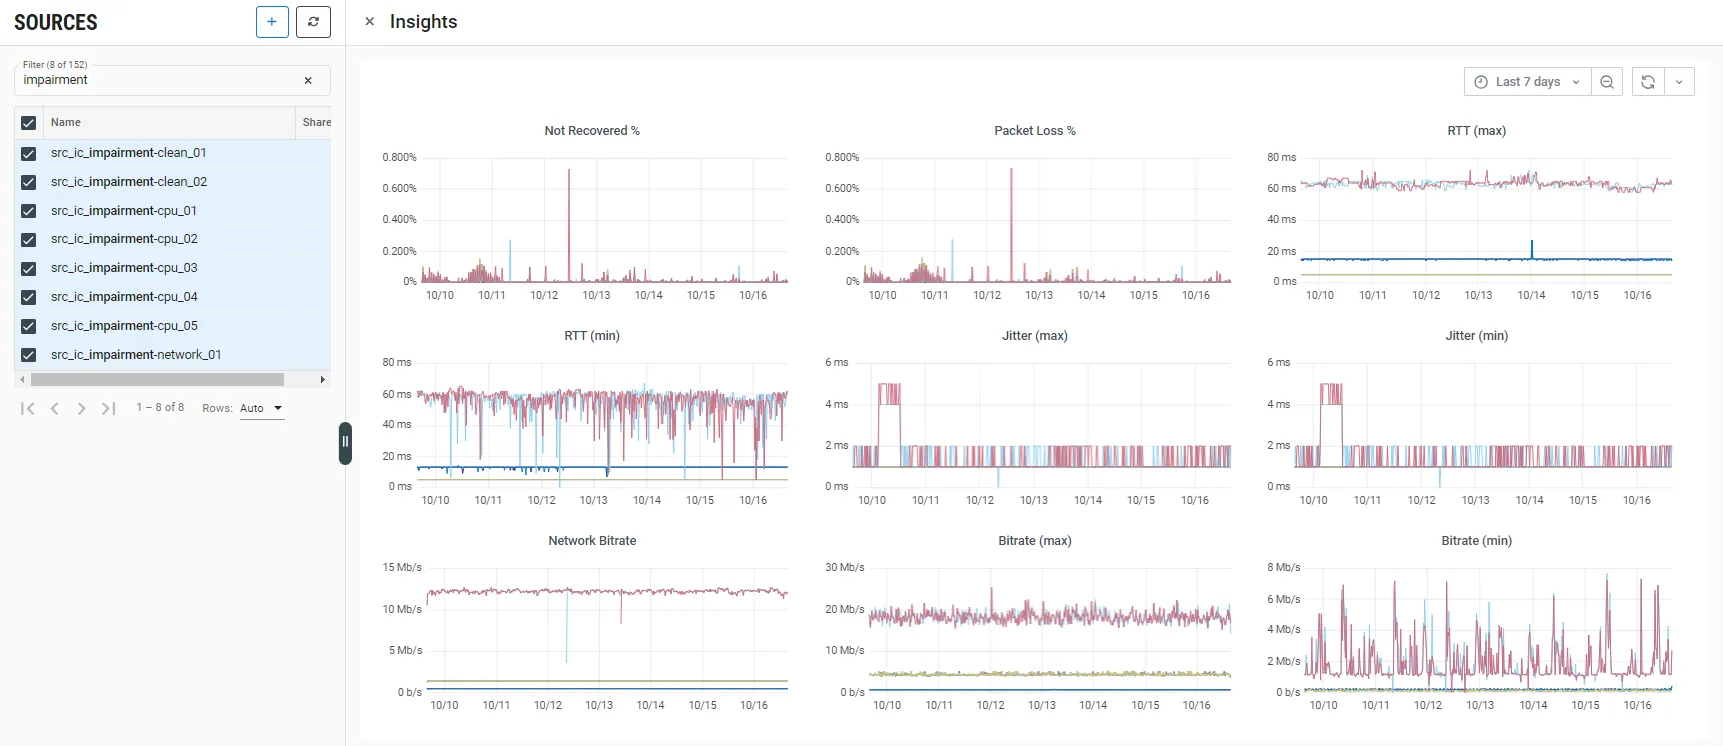Uncheck src_ic_impairment-clean_01
Viewport: 1723px width, 746px height.
pyautogui.click(x=28, y=154)
